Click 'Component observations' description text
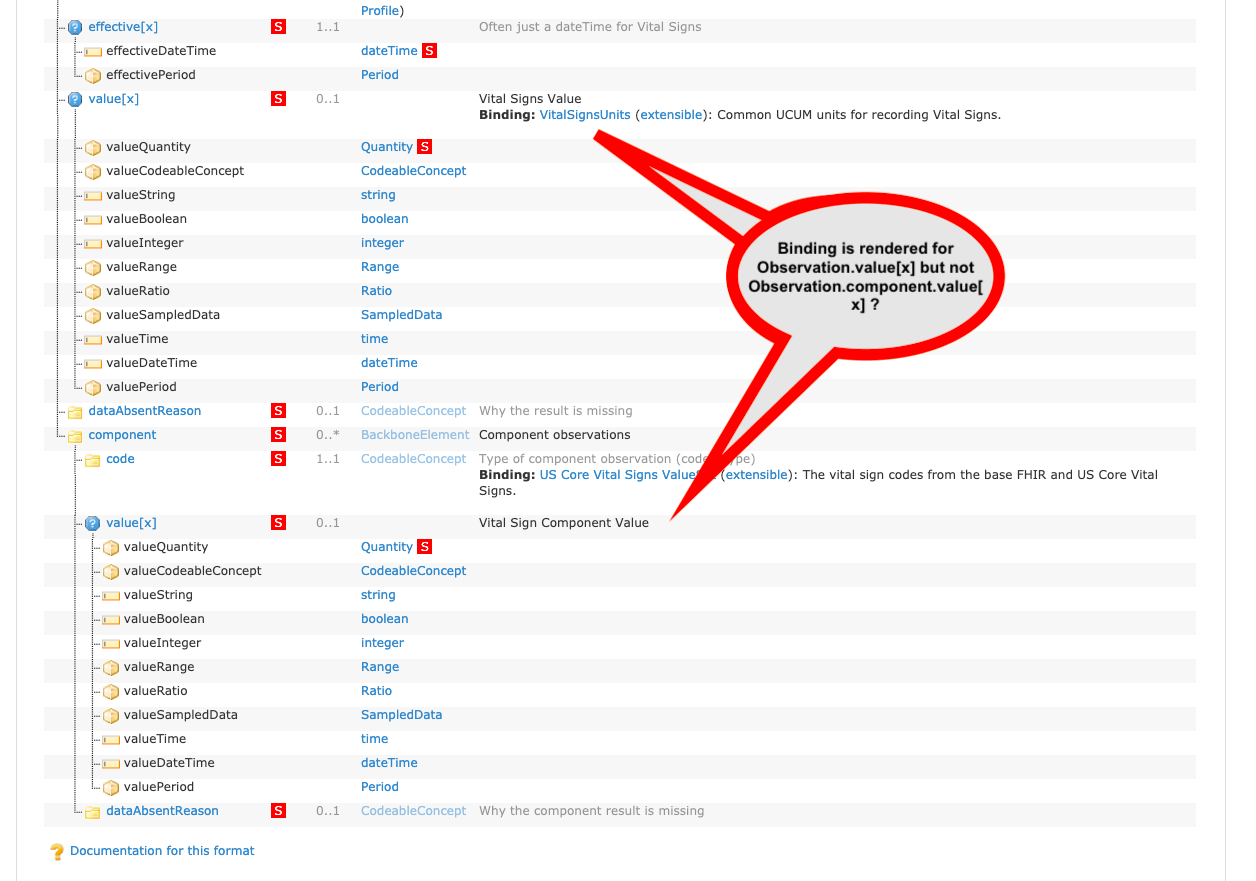 coord(555,435)
